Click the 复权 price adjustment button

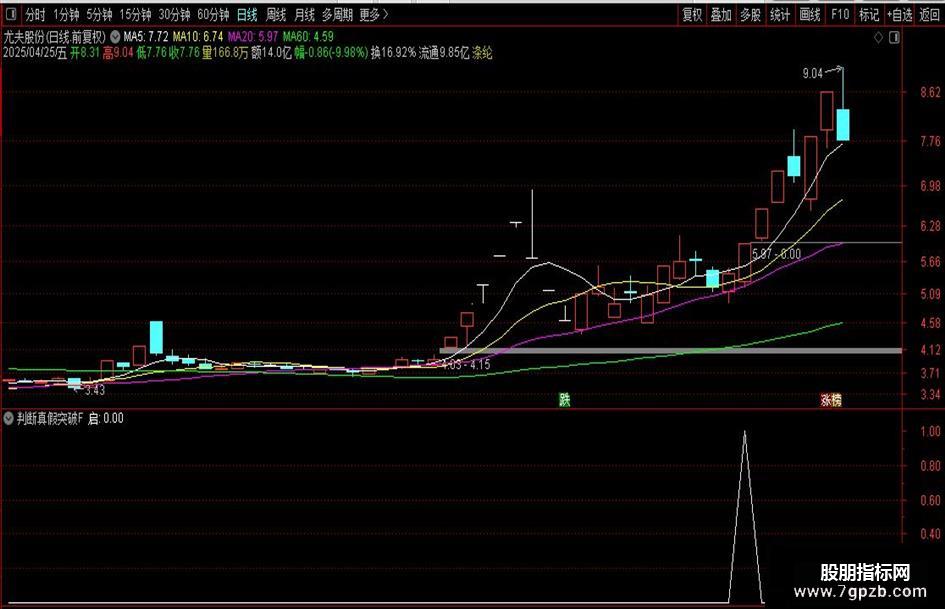(692, 14)
